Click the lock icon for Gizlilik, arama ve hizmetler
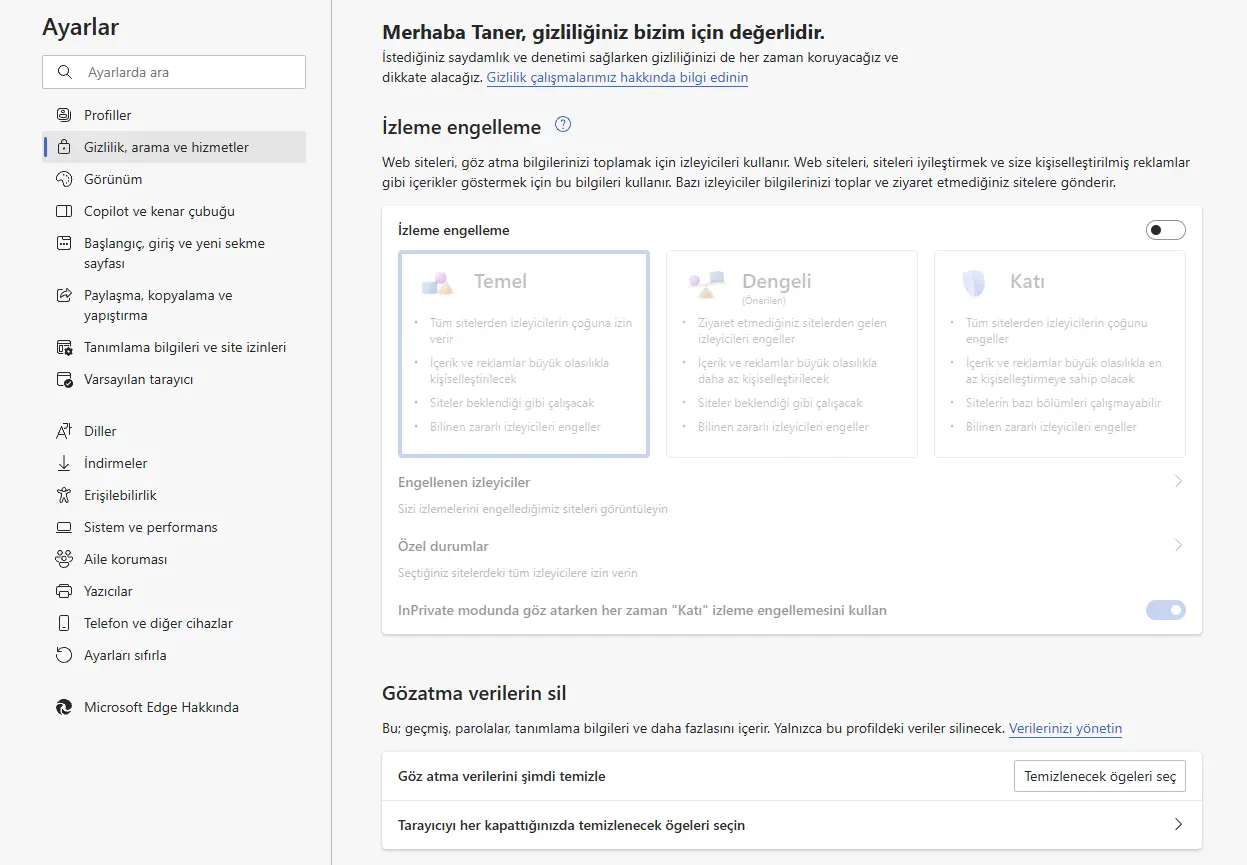This screenshot has width=1247, height=865. (64, 147)
